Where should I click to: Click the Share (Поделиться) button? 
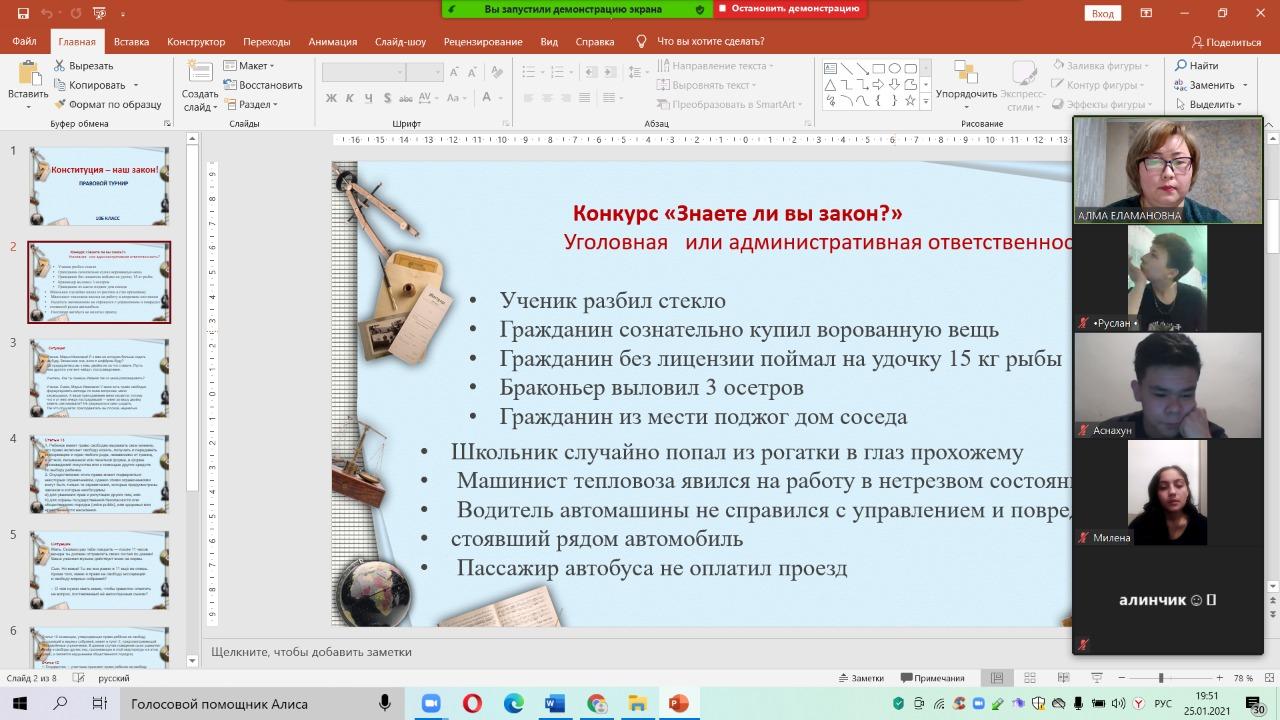pos(1227,42)
